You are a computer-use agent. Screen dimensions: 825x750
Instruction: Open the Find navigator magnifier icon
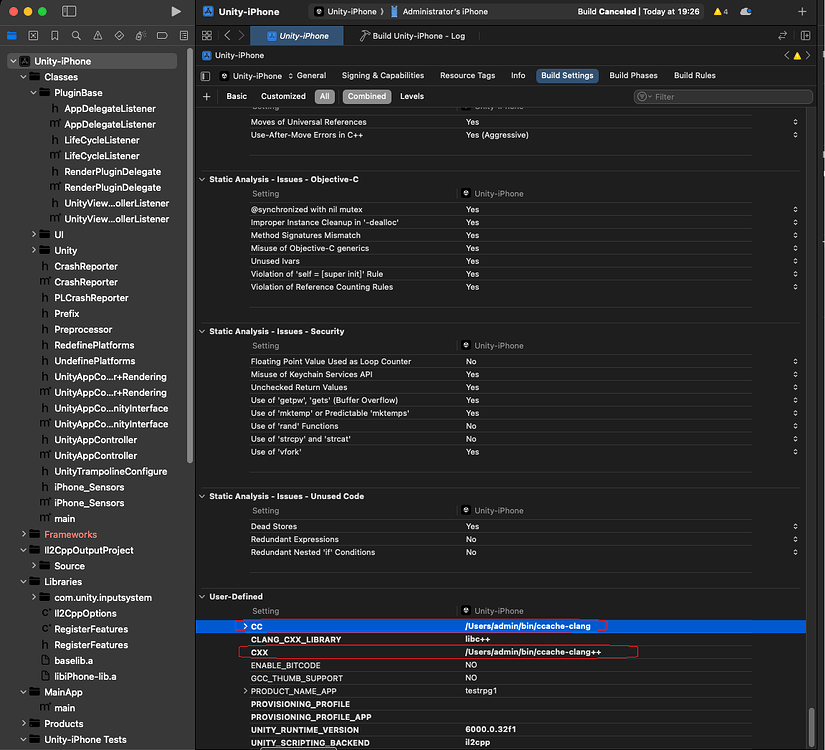[x=76, y=35]
